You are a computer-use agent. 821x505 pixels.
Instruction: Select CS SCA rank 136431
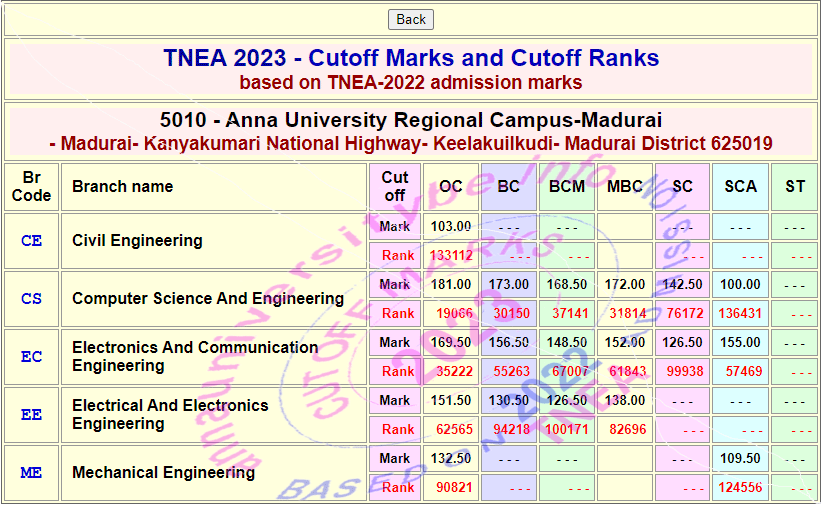(740, 313)
